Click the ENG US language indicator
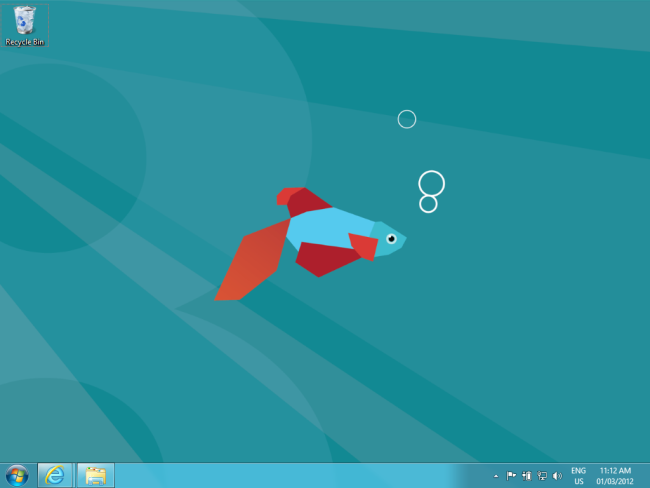The width and height of the screenshot is (650, 488). (578, 476)
